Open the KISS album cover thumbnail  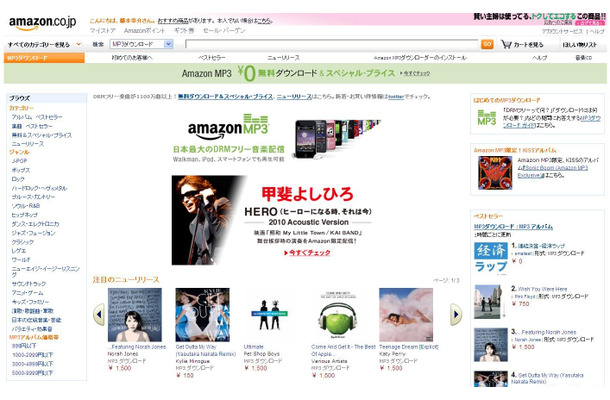pos(495,173)
